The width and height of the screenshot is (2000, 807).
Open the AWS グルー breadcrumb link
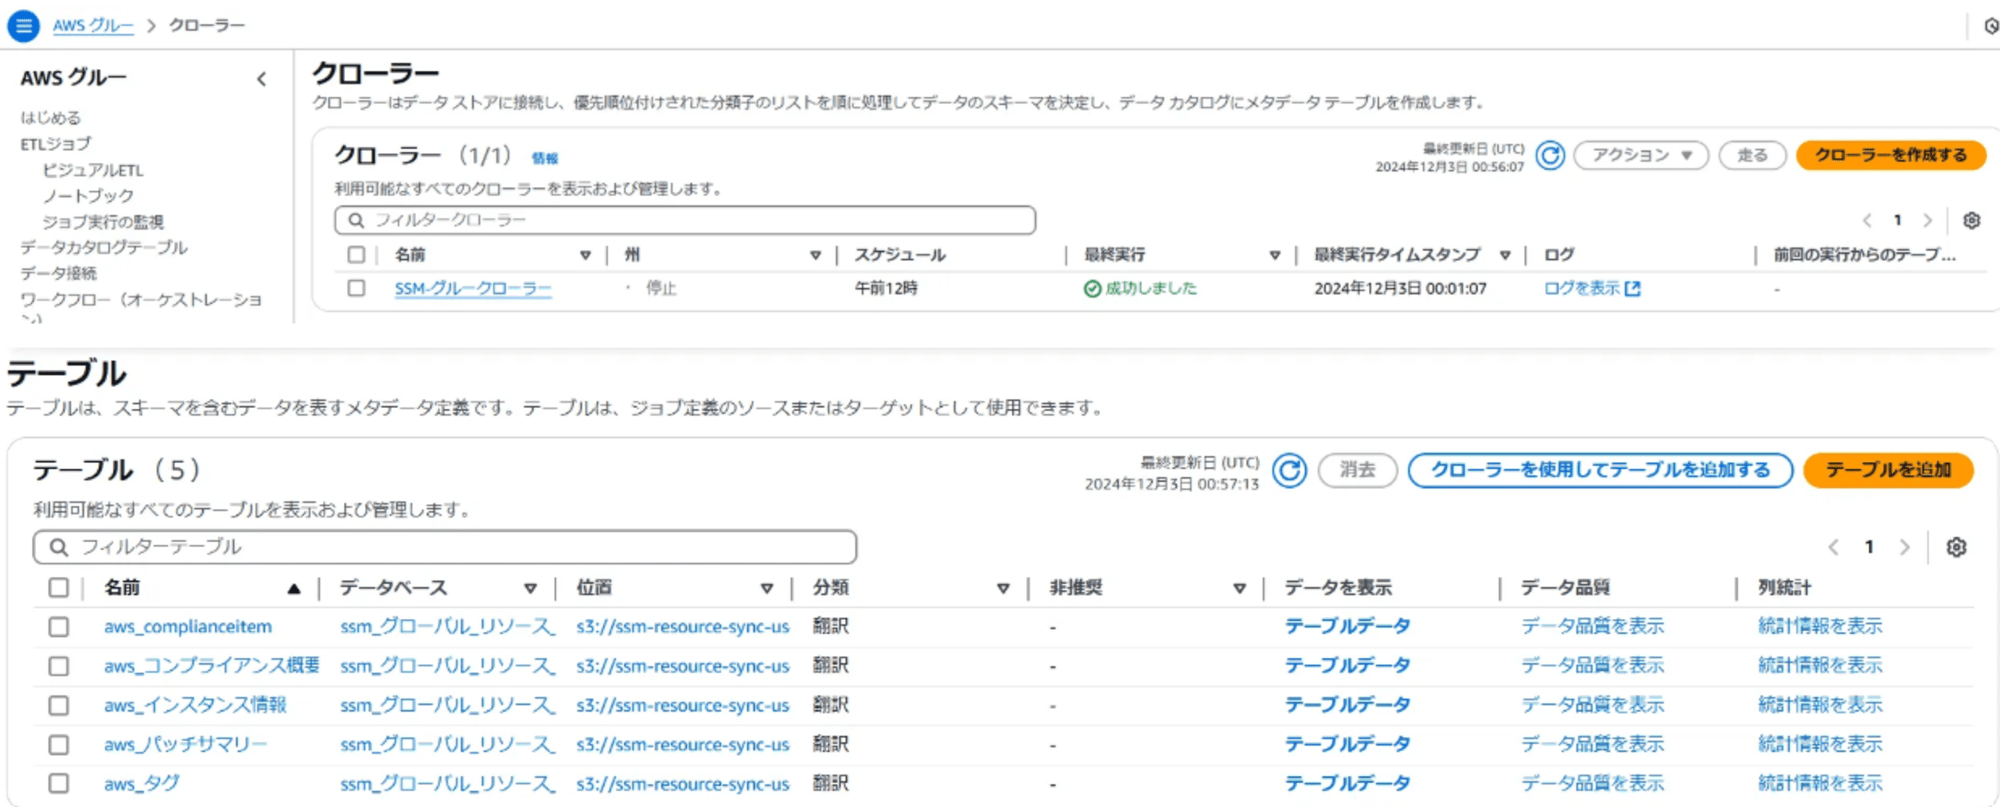tap(93, 25)
